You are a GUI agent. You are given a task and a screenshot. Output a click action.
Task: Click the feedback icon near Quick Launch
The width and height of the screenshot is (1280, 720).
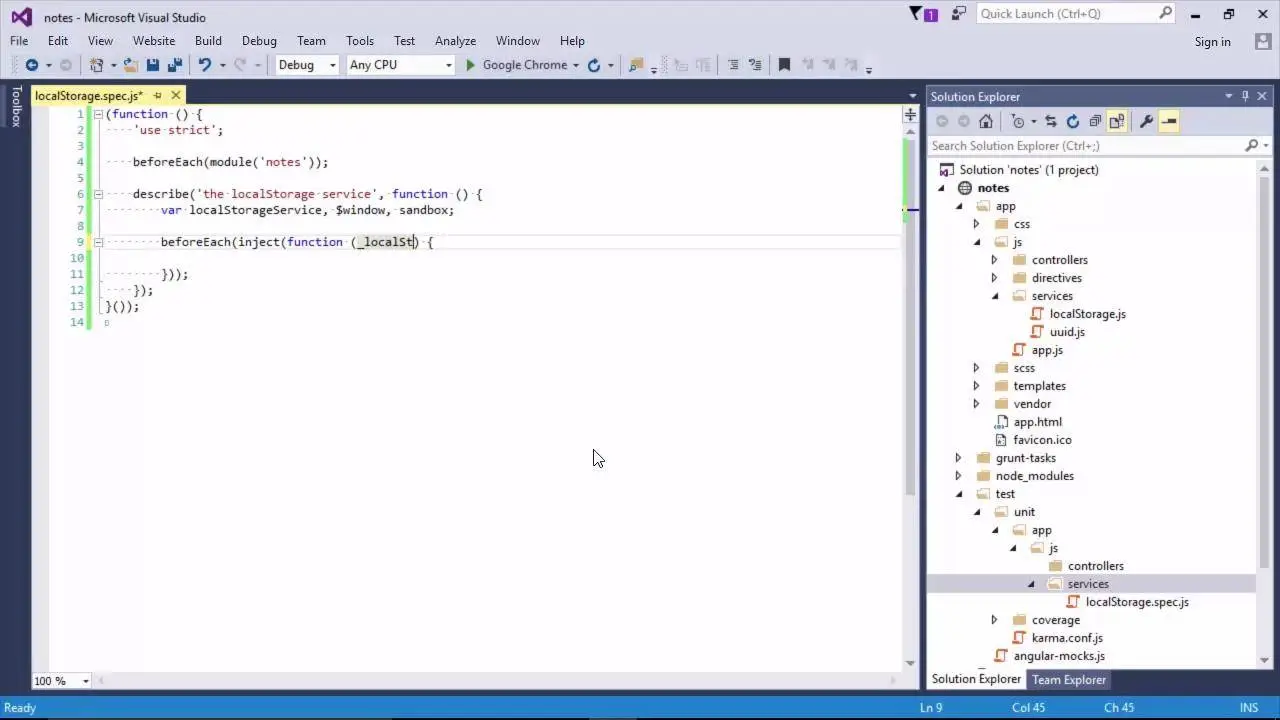coord(960,14)
